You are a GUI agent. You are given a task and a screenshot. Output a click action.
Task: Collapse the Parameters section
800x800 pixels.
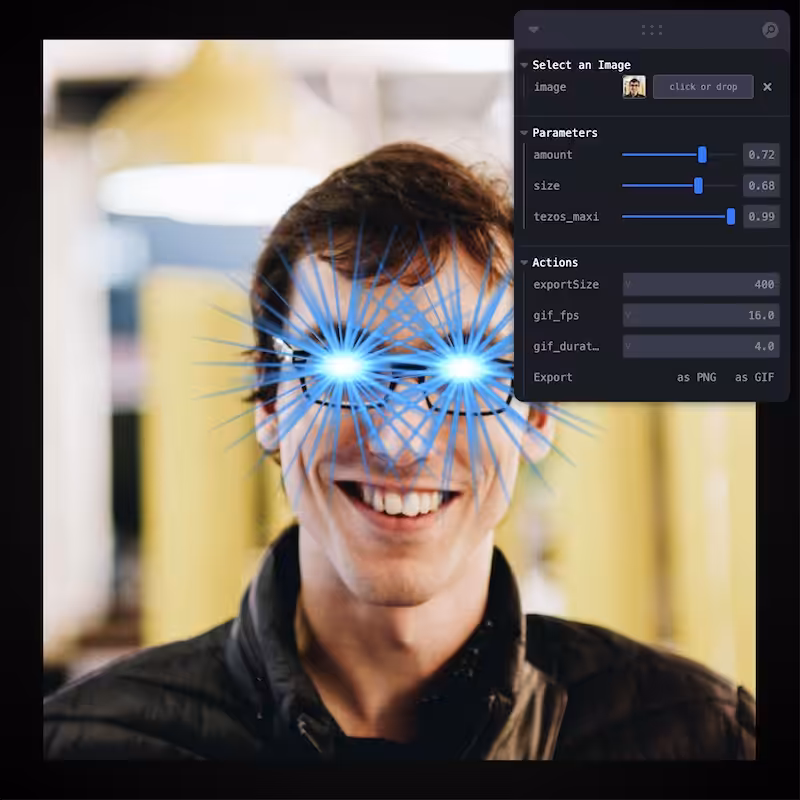coord(524,133)
